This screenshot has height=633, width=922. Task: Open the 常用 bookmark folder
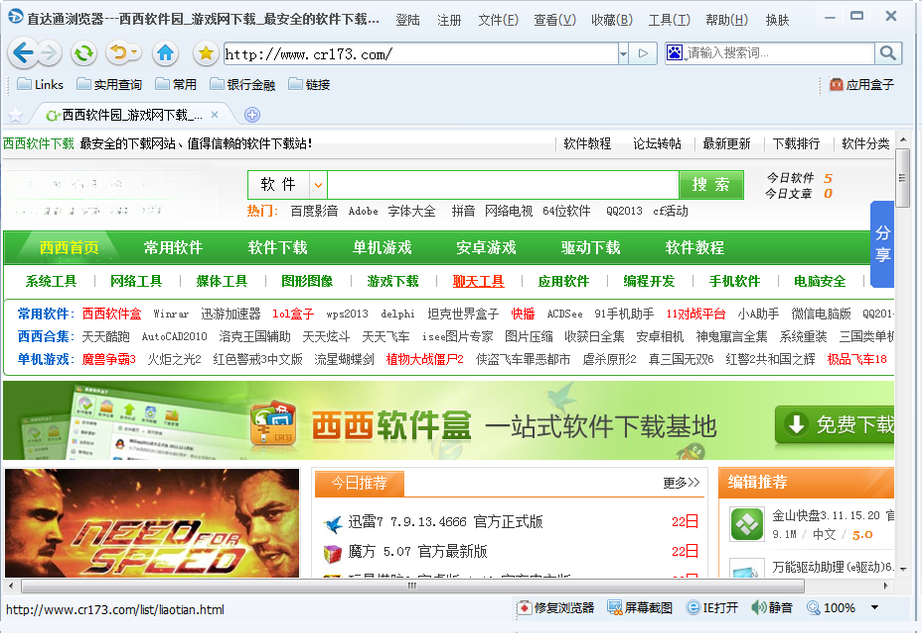[176, 85]
